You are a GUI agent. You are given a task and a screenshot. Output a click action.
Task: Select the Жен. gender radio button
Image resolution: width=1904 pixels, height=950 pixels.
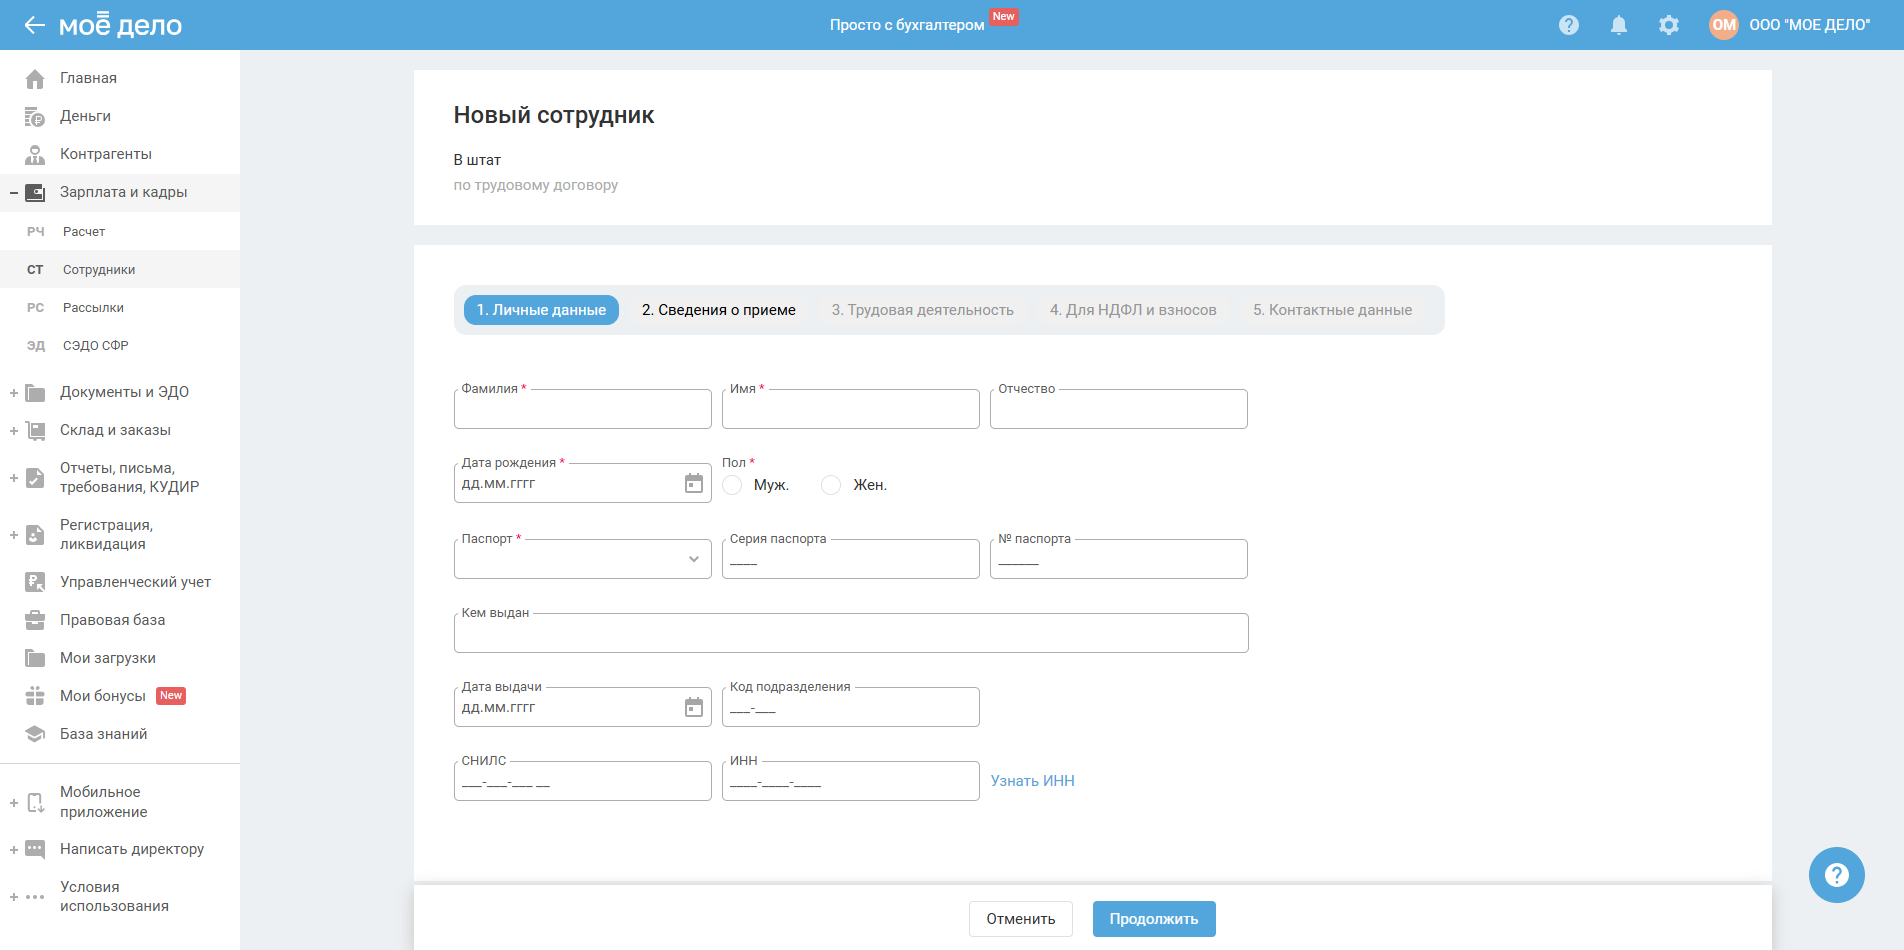pos(831,485)
